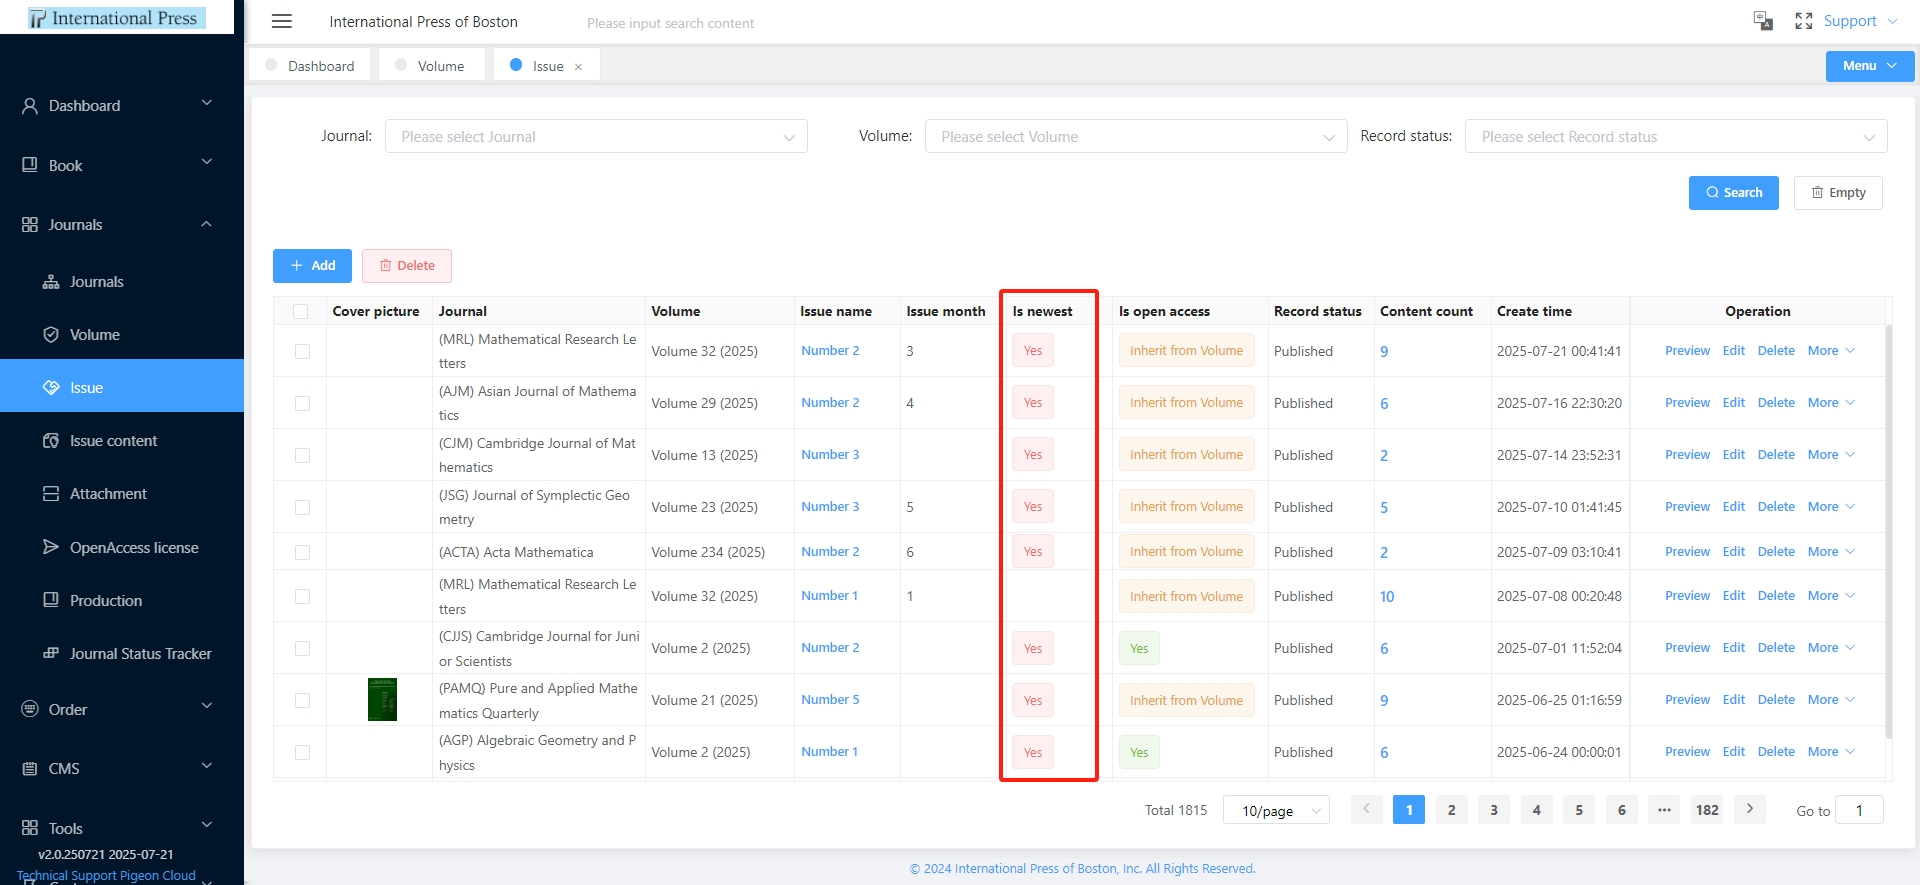This screenshot has width=1920, height=885.
Task: Click the Issue tag icon in sidebar
Action: coord(51,387)
